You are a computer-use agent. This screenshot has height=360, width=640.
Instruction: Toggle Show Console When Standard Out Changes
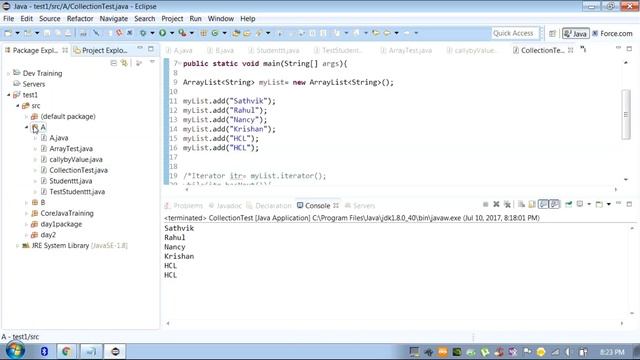pyautogui.click(x=543, y=204)
